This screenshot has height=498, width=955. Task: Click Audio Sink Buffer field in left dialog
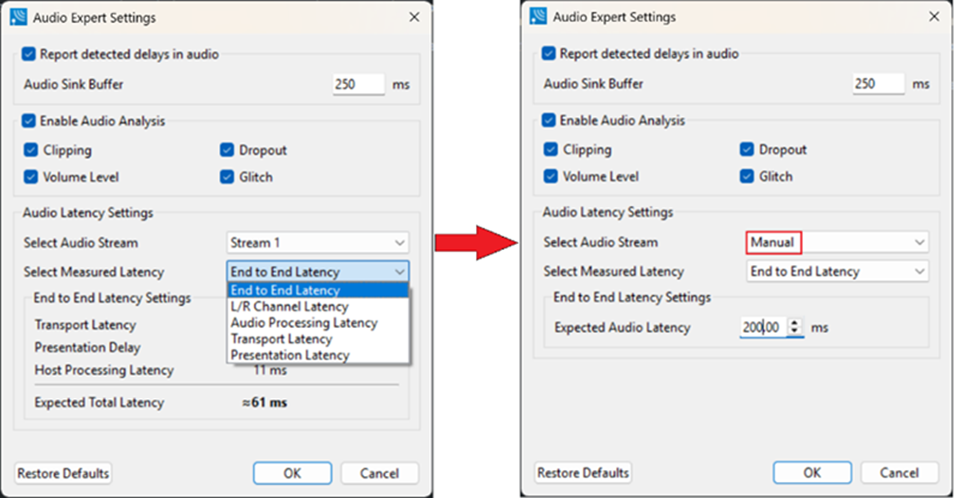359,84
